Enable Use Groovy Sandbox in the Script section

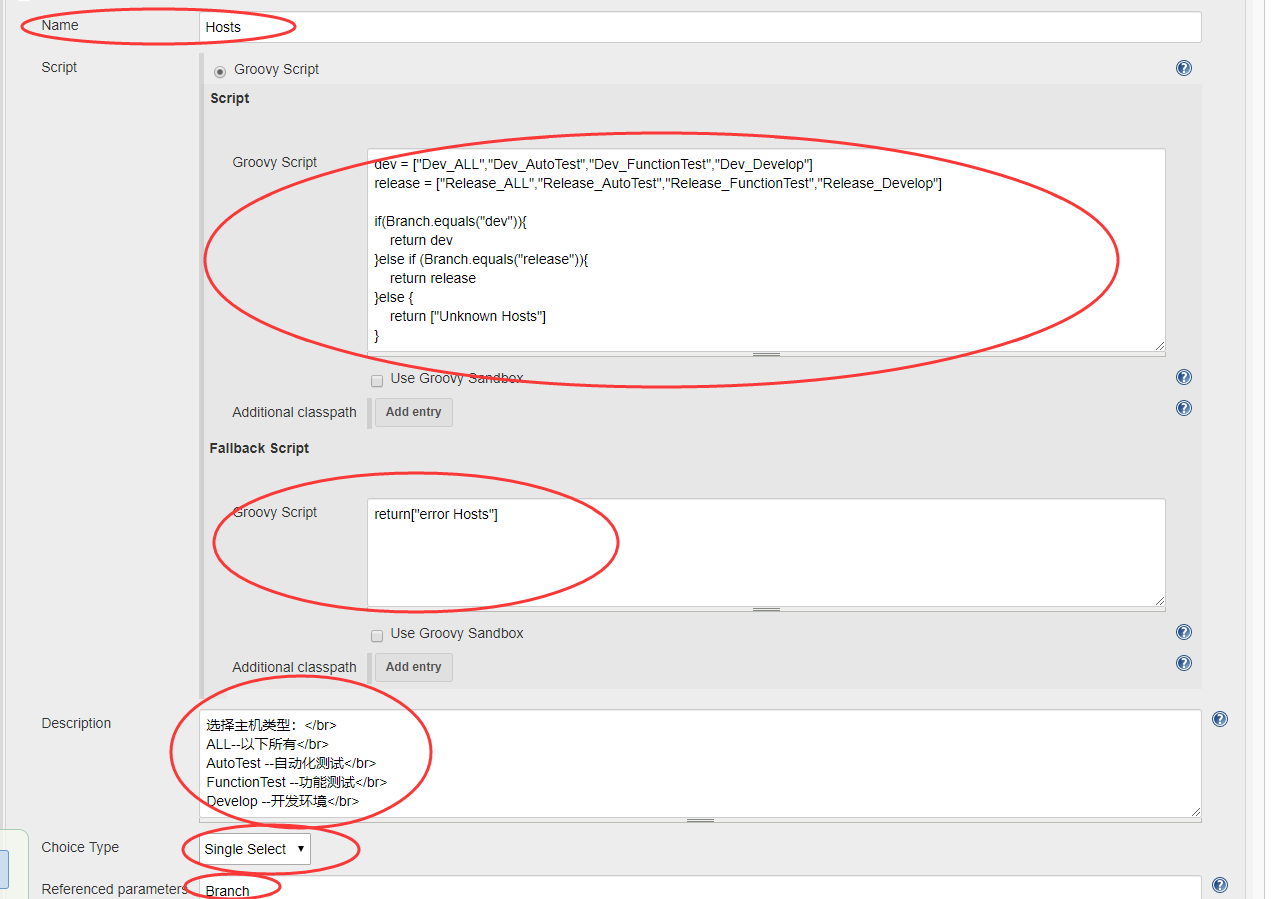(x=377, y=381)
